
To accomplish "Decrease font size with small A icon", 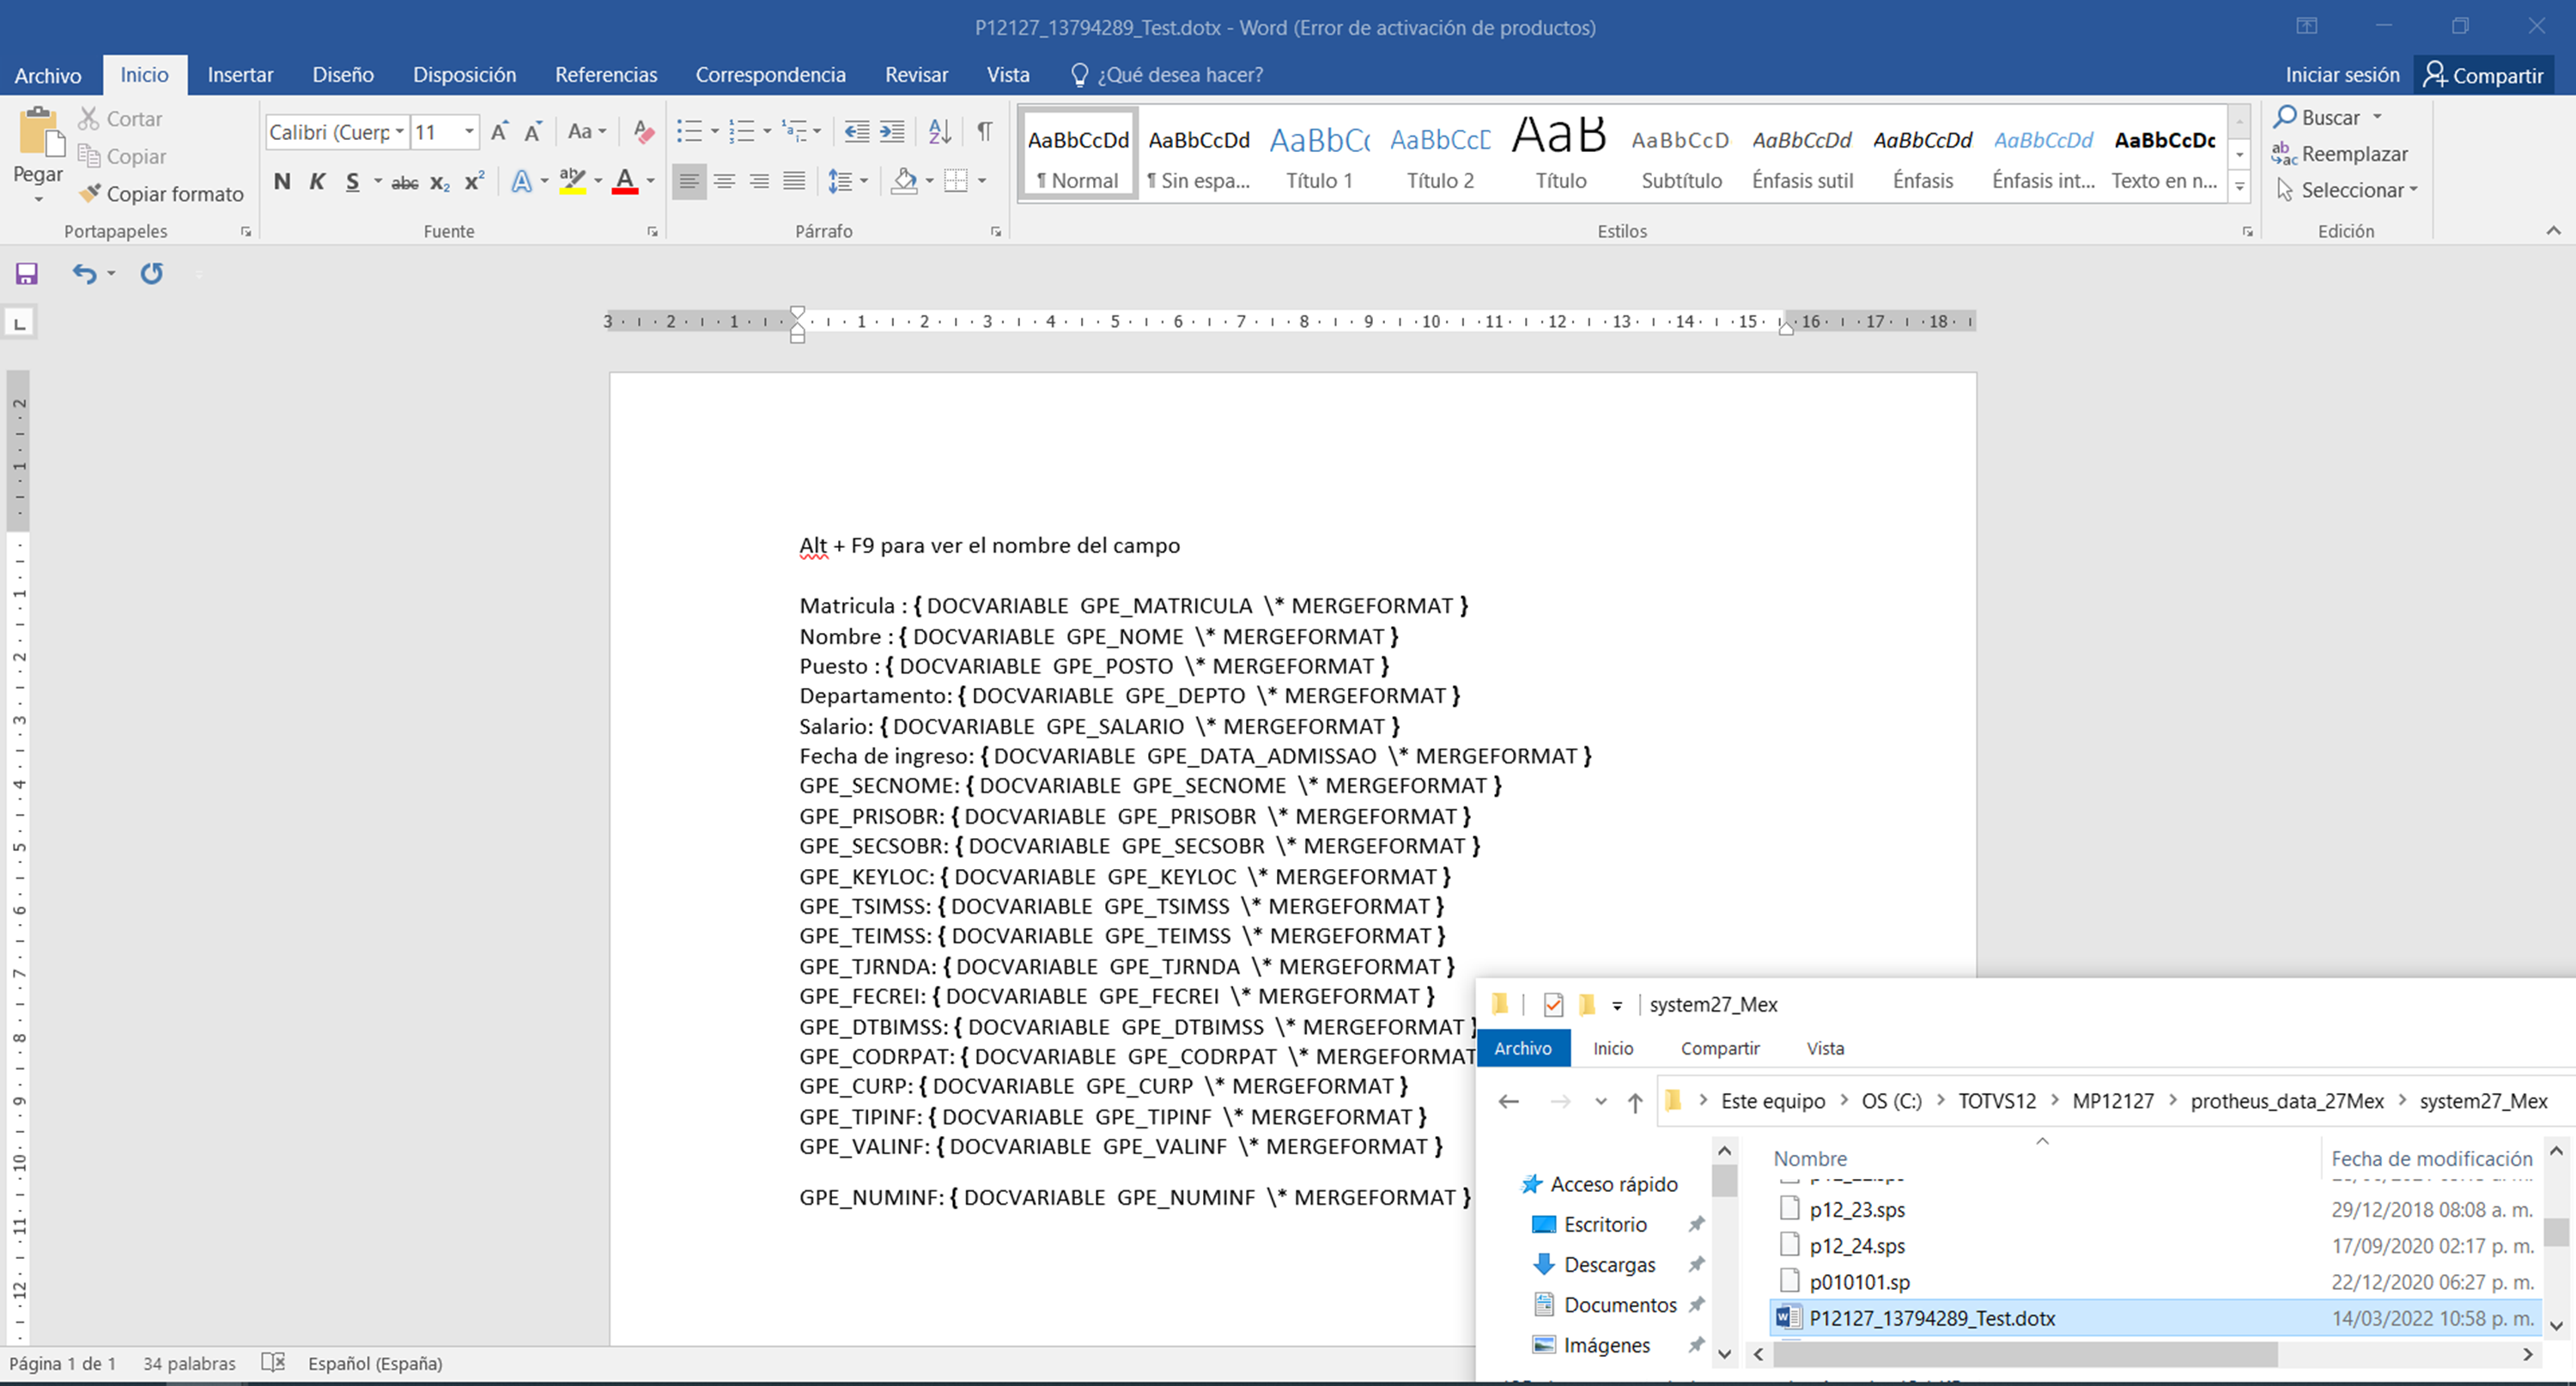I will tap(534, 131).
